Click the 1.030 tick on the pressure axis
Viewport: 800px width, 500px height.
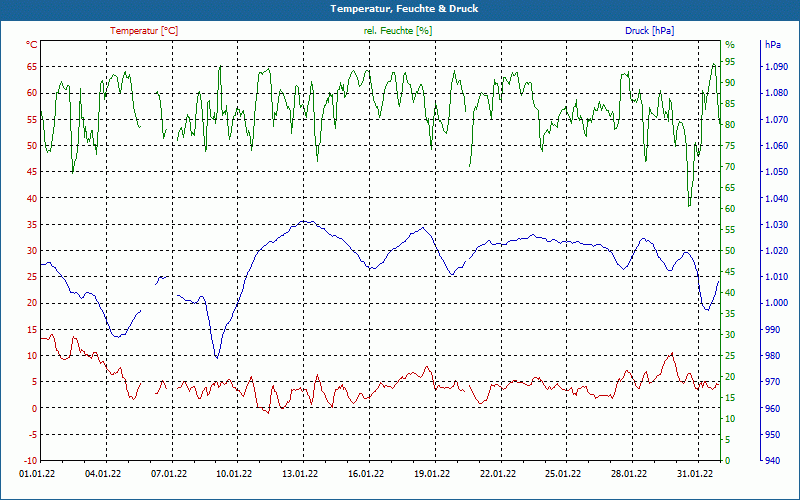click(x=777, y=224)
